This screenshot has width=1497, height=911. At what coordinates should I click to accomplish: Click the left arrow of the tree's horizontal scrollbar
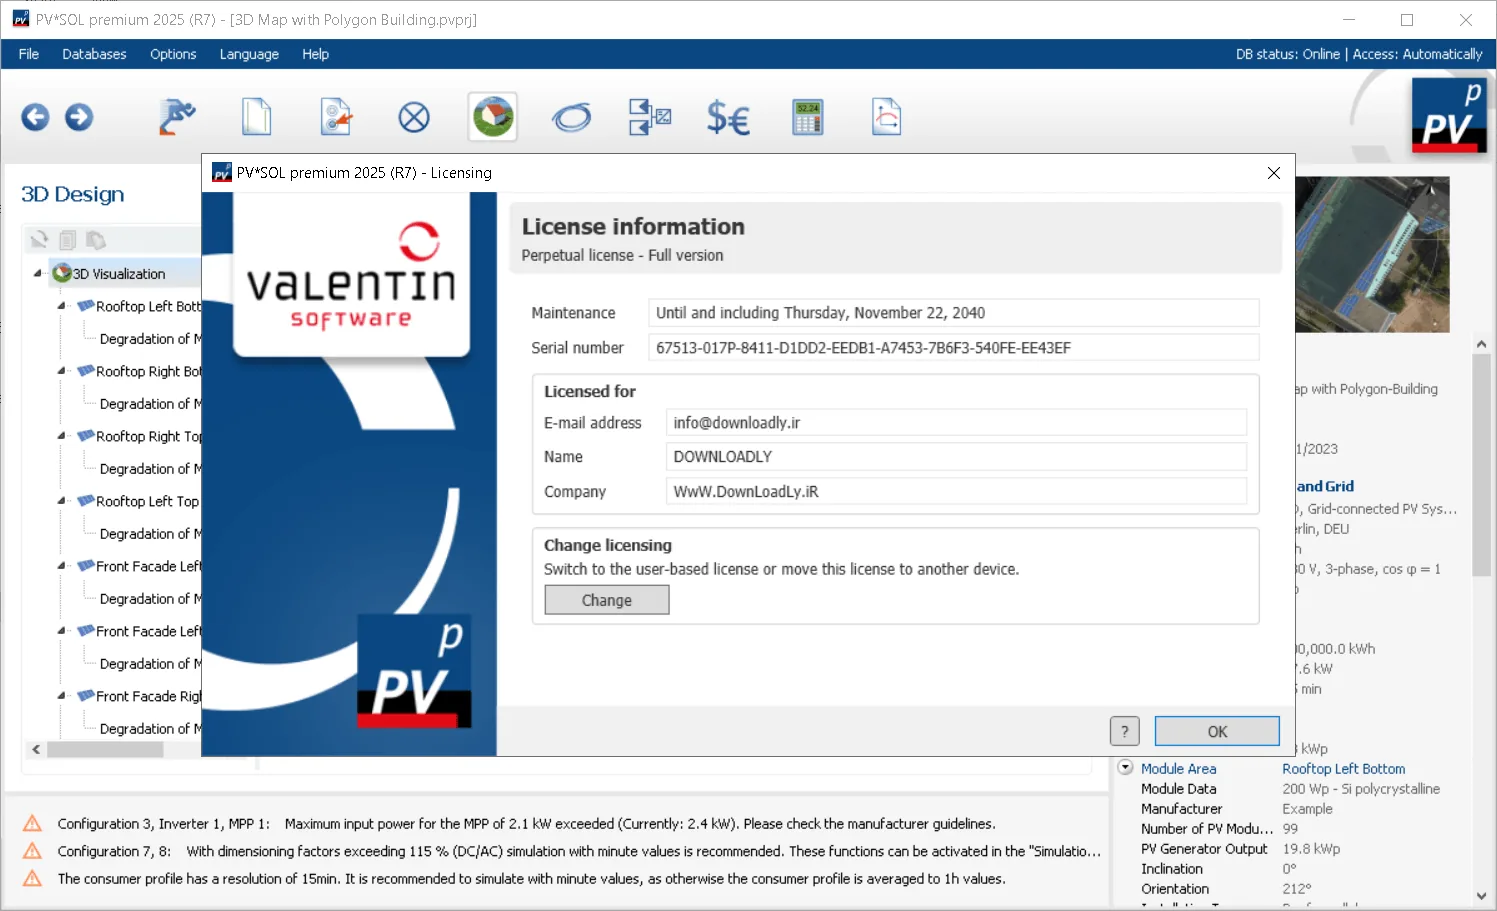(36, 749)
